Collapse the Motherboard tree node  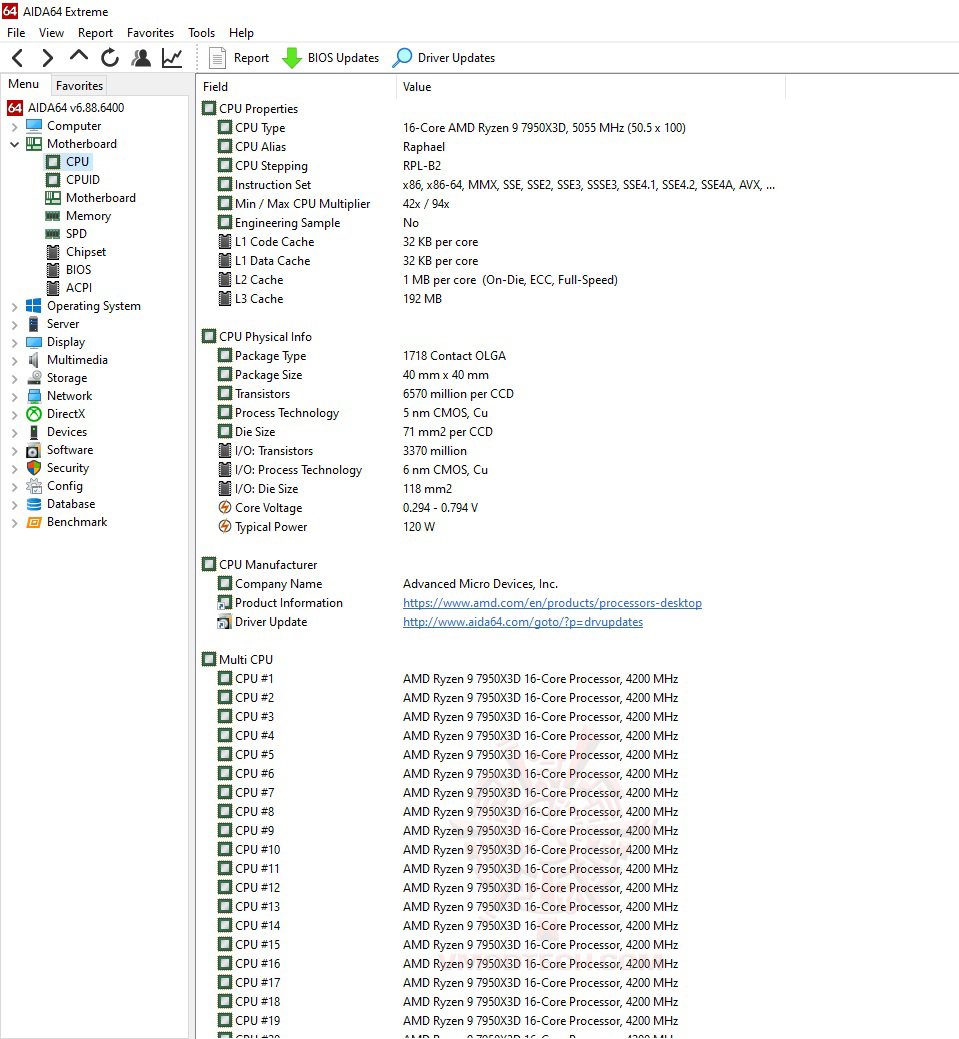tap(15, 144)
